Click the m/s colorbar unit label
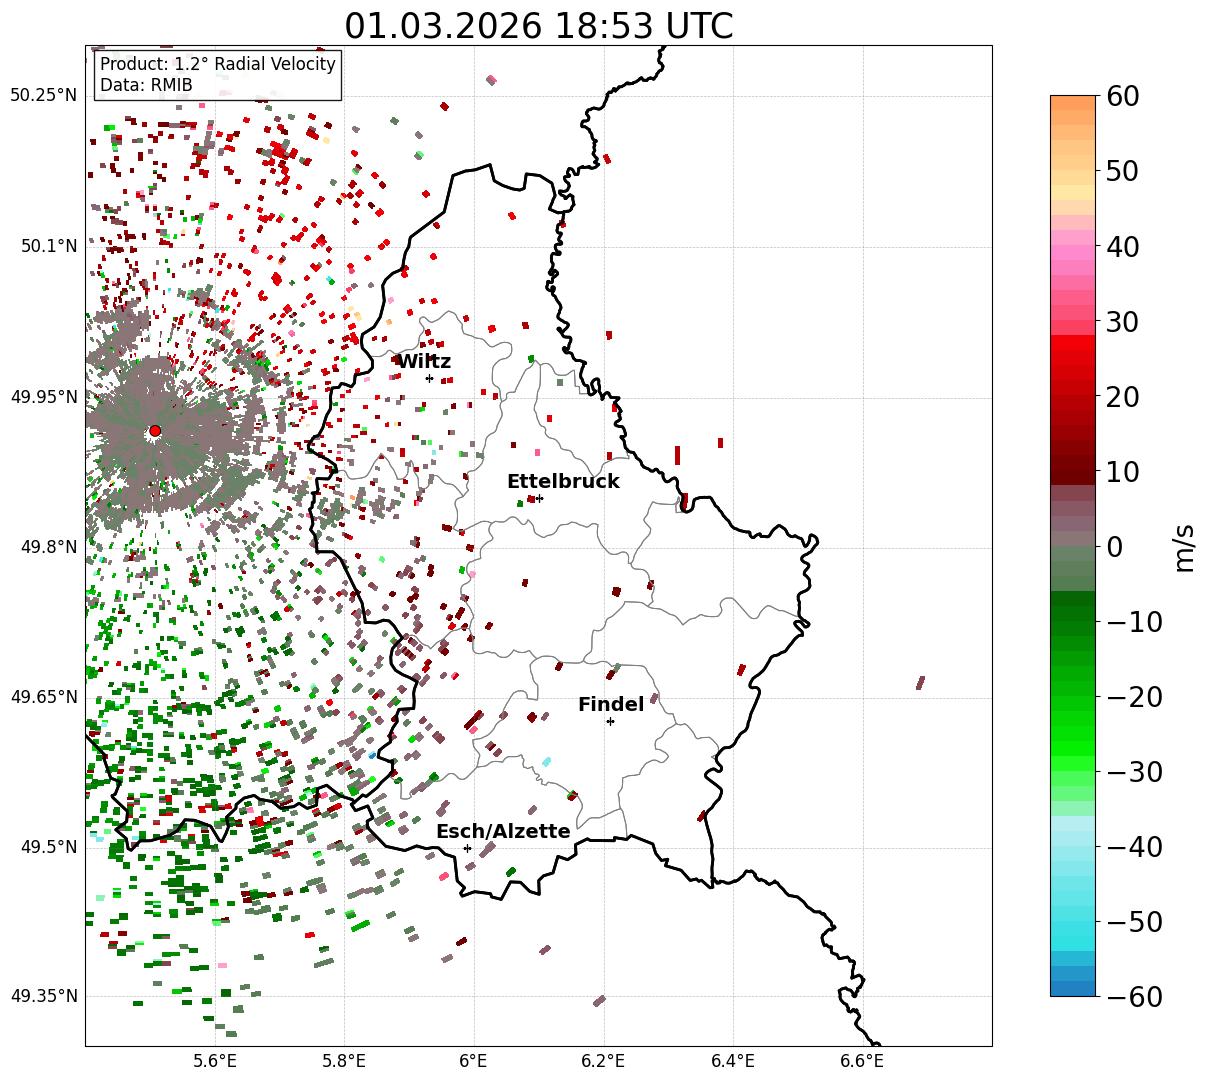Viewport: 1207px width, 1081px height. [x=1185, y=546]
